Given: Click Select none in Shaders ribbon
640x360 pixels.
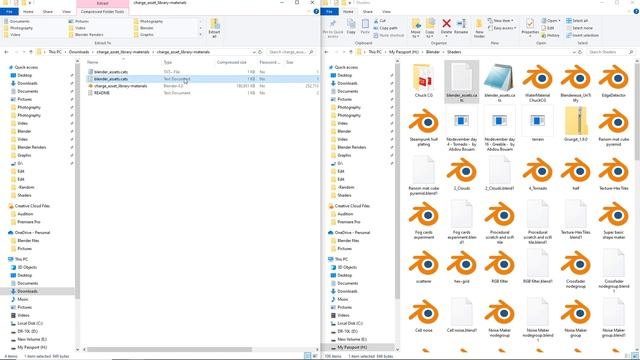Looking at the screenshot, I should coord(579,28).
